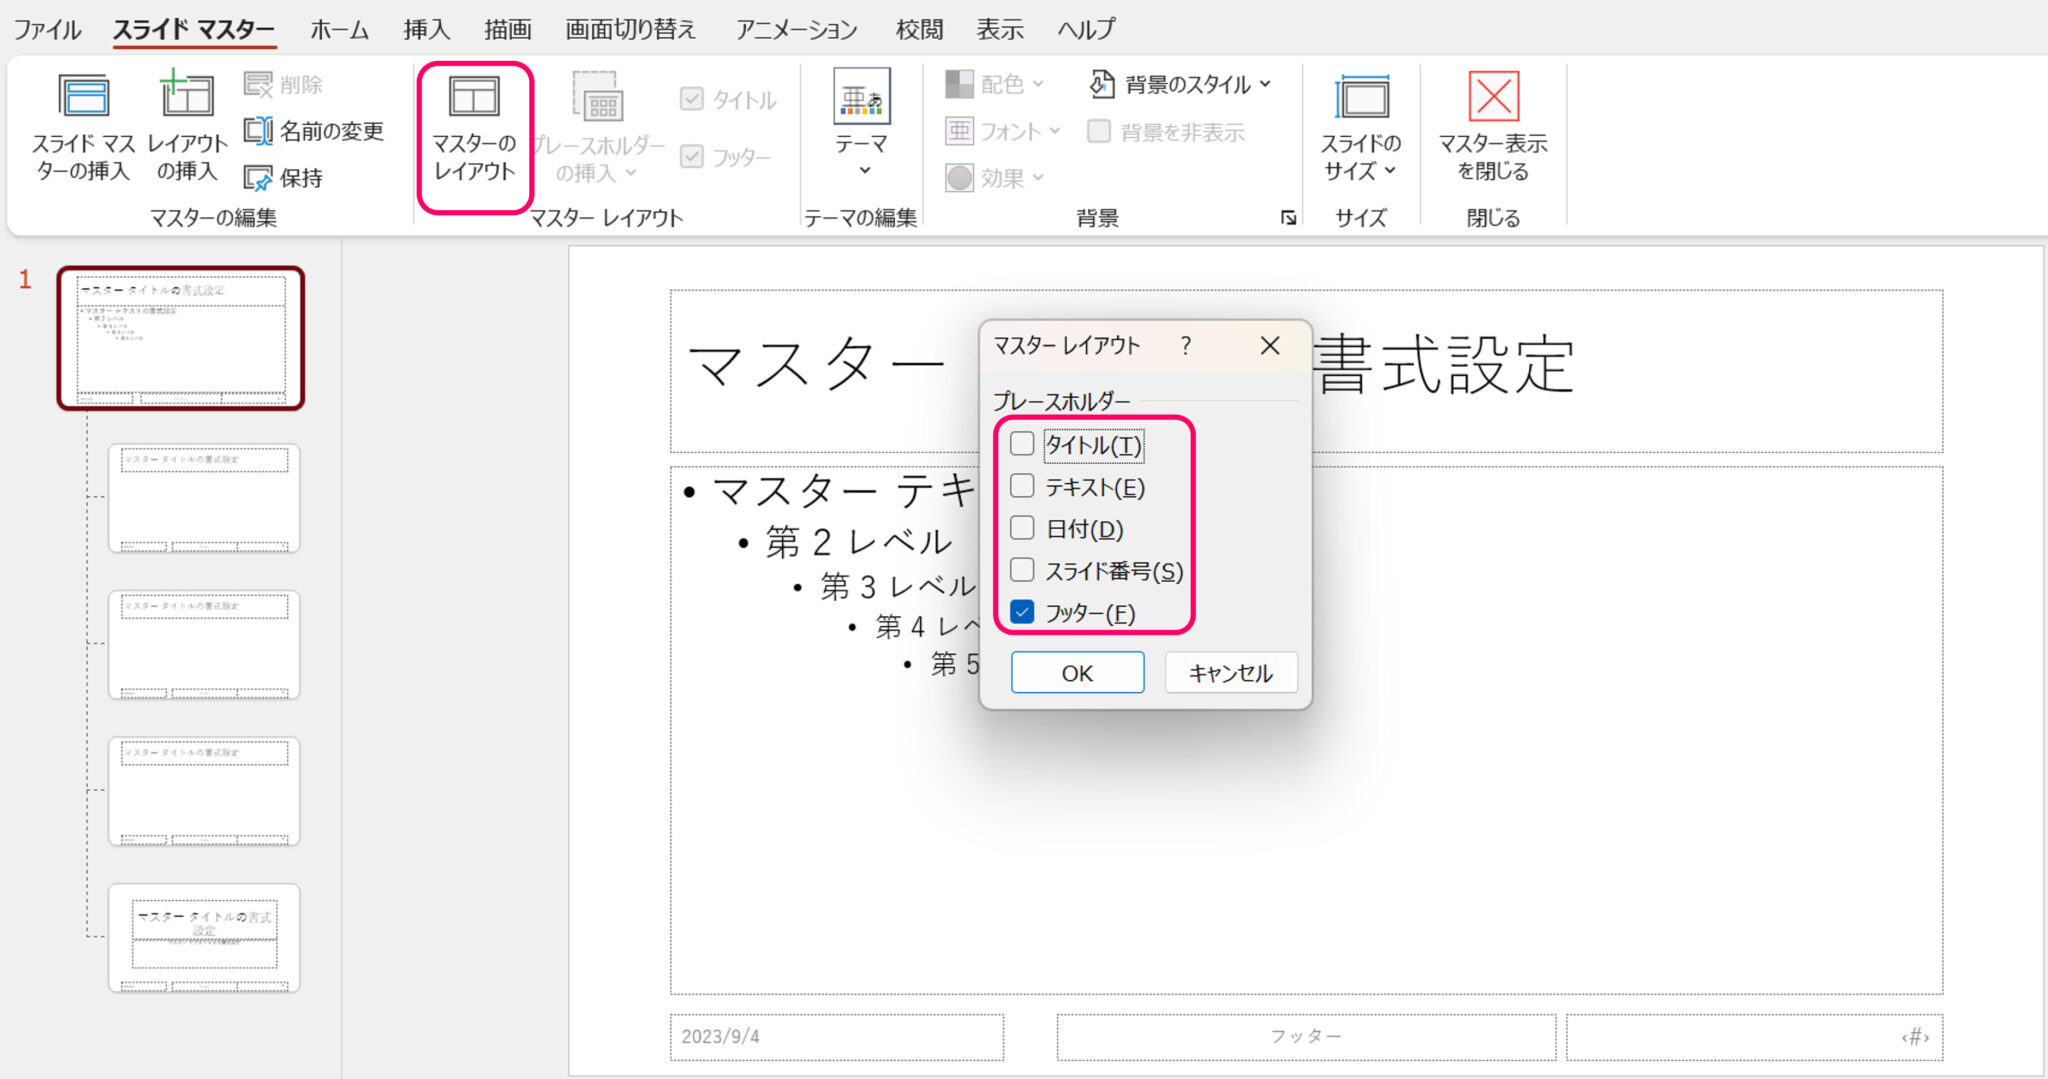Click the スライド マスターの挿入 icon
Viewport: 2048px width, 1079px height.
coord(83,97)
